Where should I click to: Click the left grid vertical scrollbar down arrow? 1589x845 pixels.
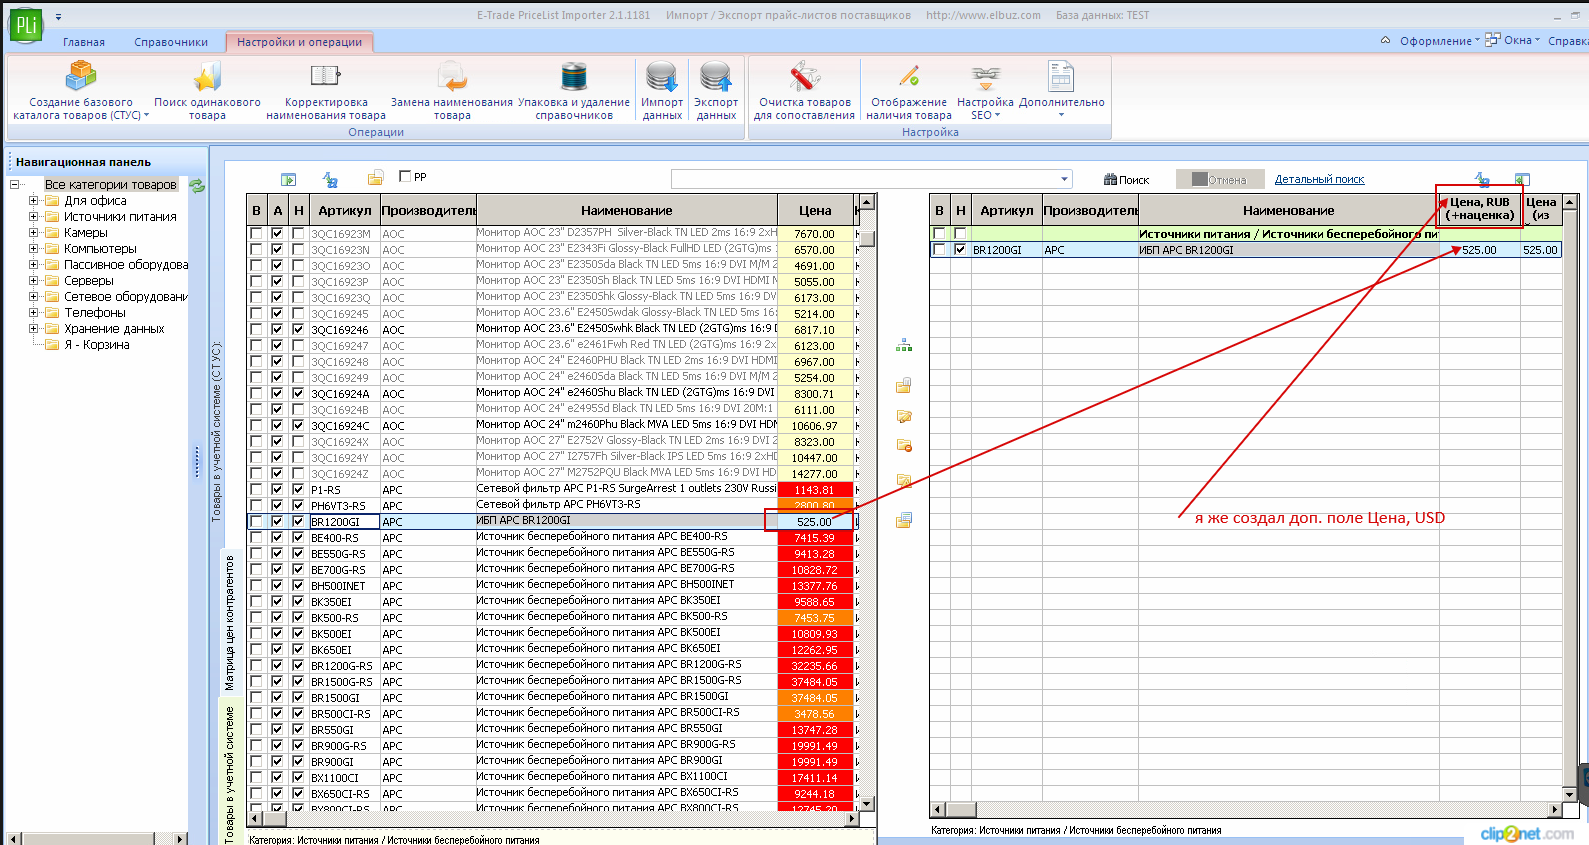pyautogui.click(x=867, y=804)
